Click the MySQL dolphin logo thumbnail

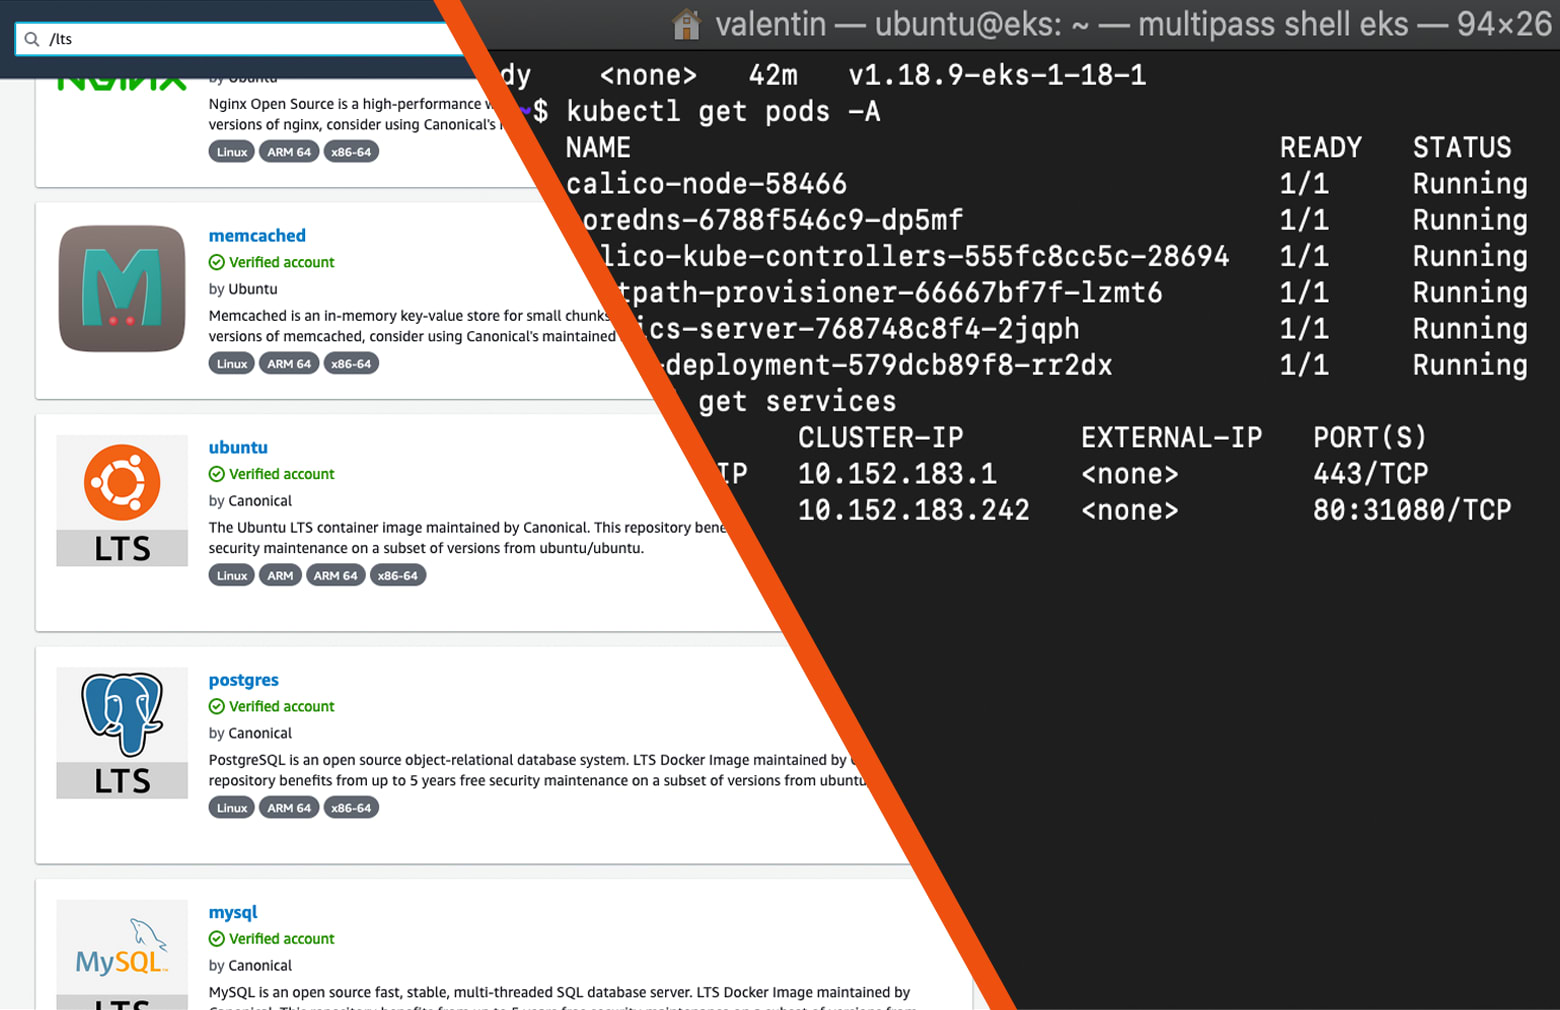pos(122,955)
